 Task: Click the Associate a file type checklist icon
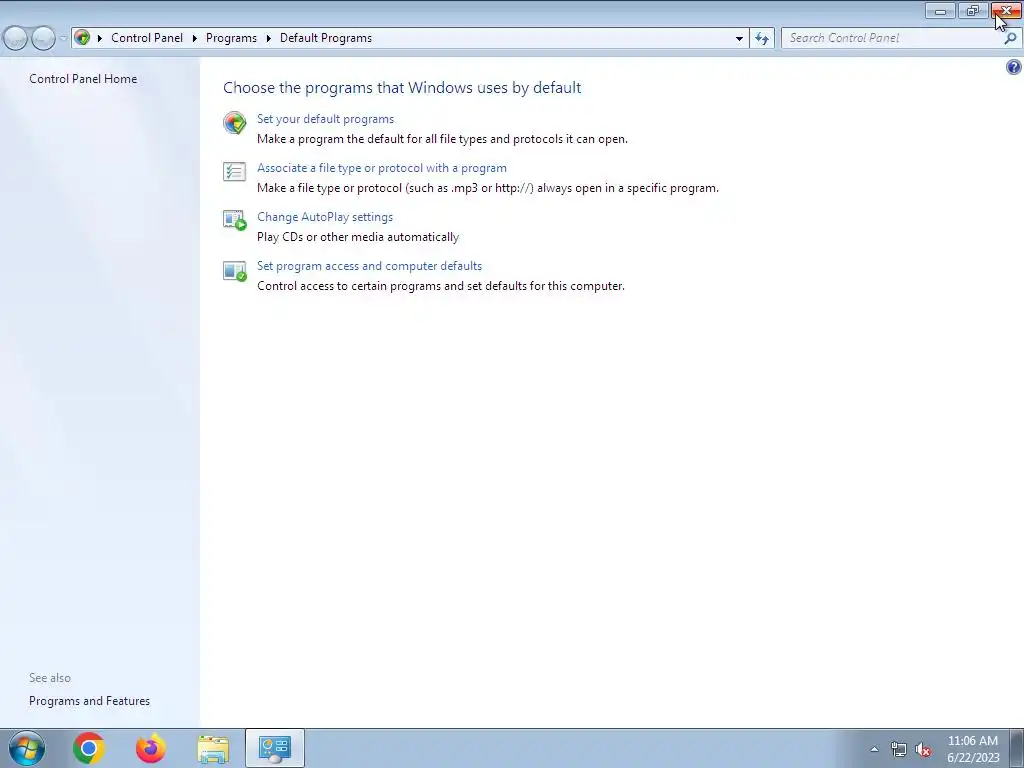(234, 172)
